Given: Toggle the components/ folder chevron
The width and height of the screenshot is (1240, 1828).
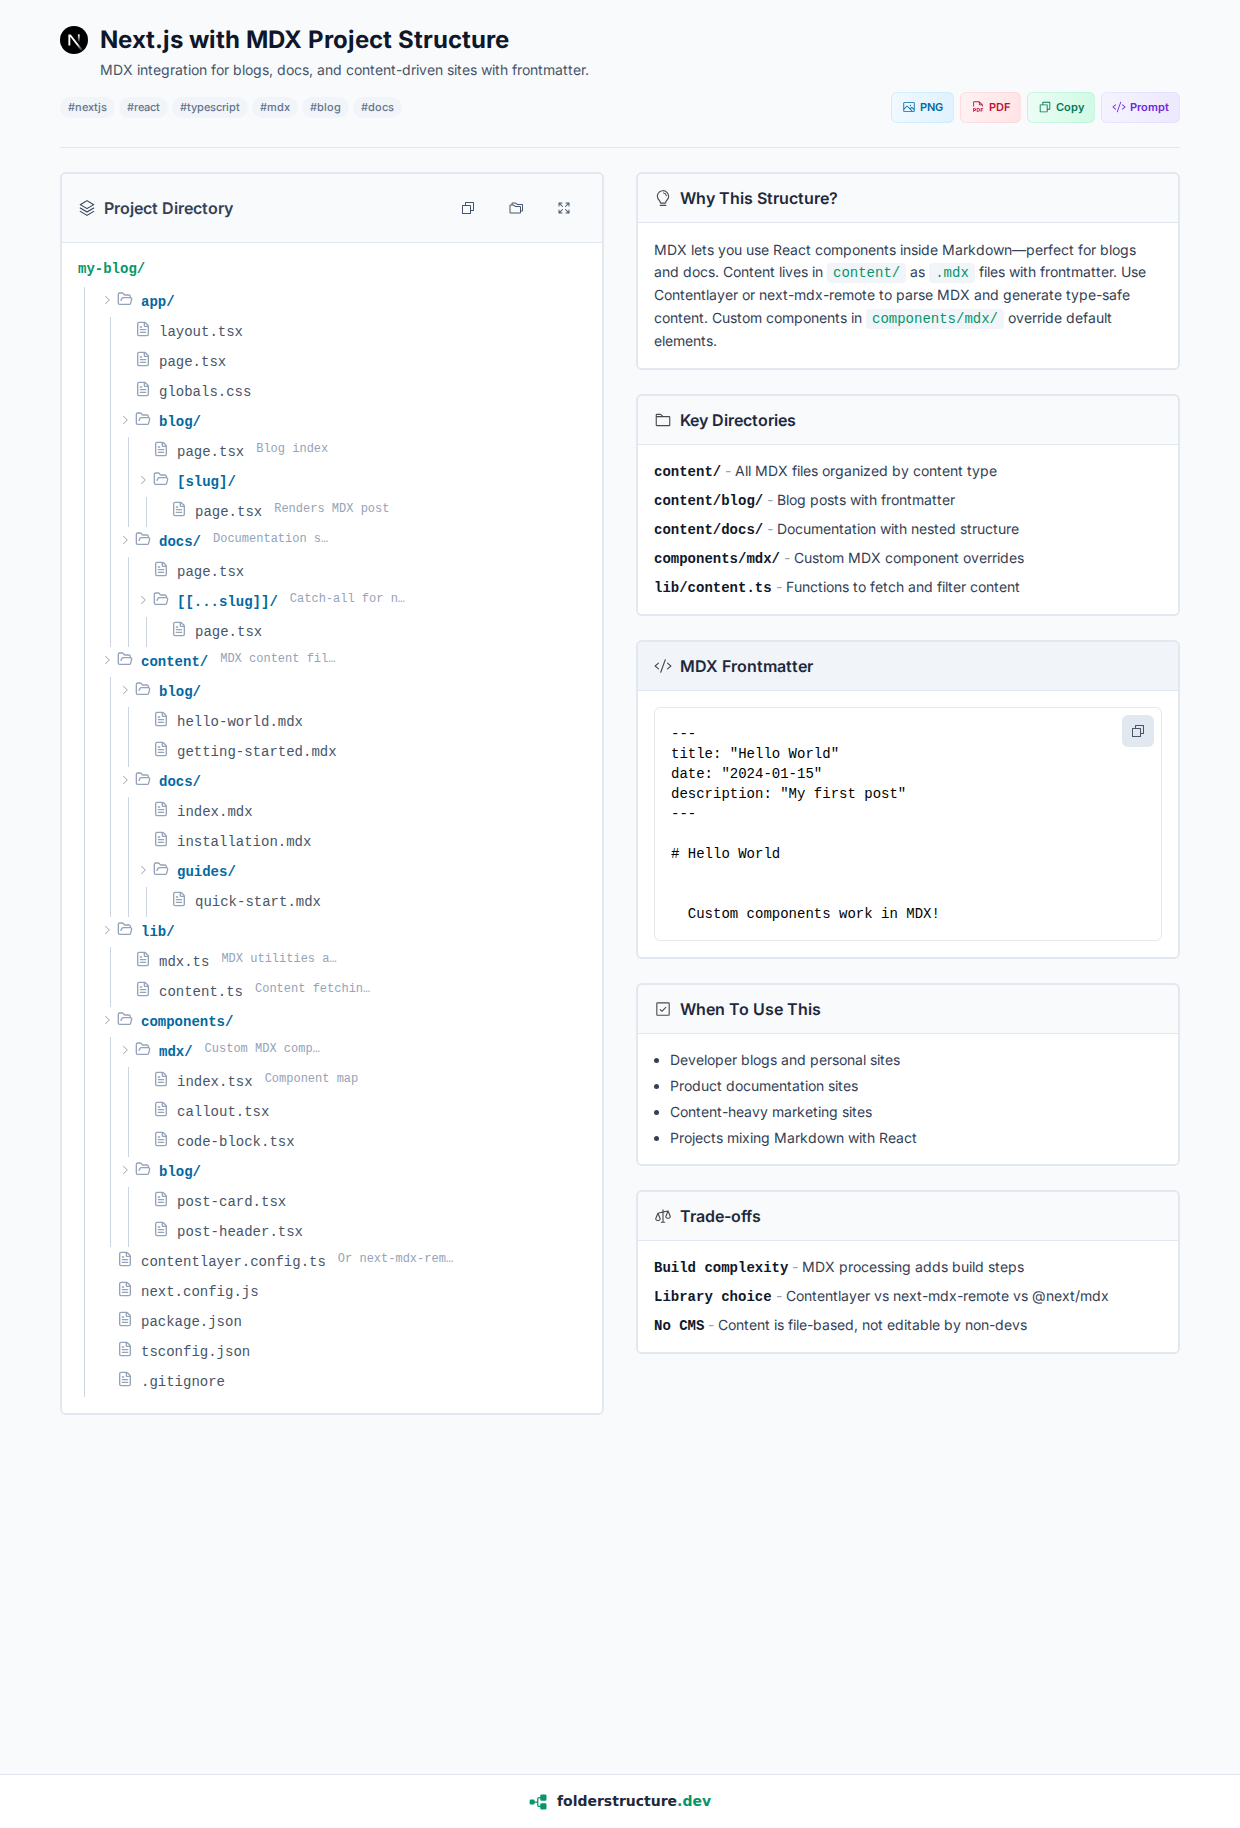Looking at the screenshot, I should click(107, 1020).
